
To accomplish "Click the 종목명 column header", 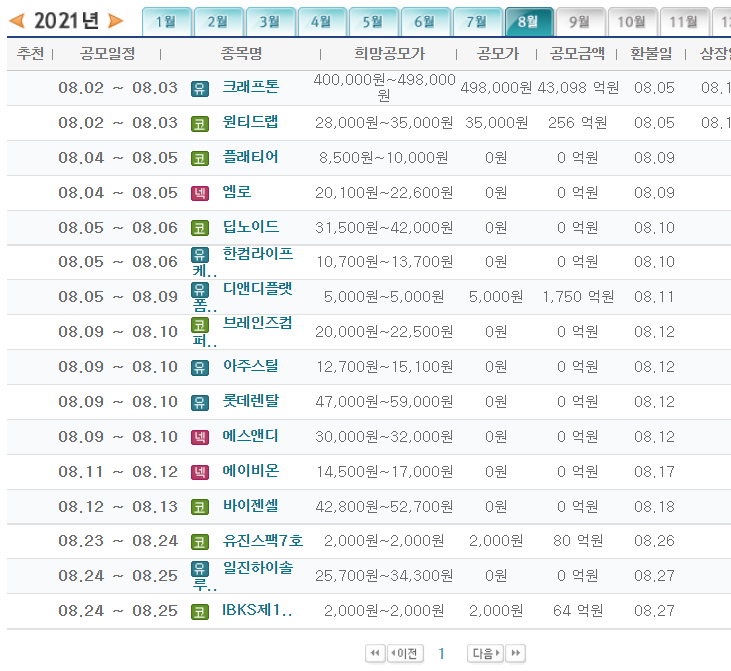I will click(241, 54).
